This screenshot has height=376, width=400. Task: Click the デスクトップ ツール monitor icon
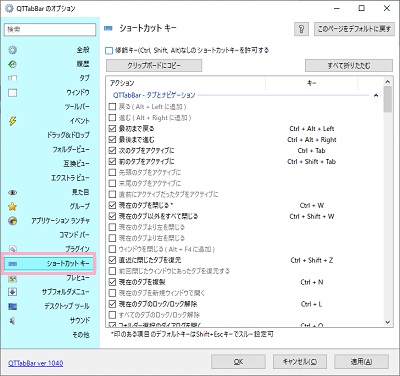pyautogui.click(x=12, y=306)
